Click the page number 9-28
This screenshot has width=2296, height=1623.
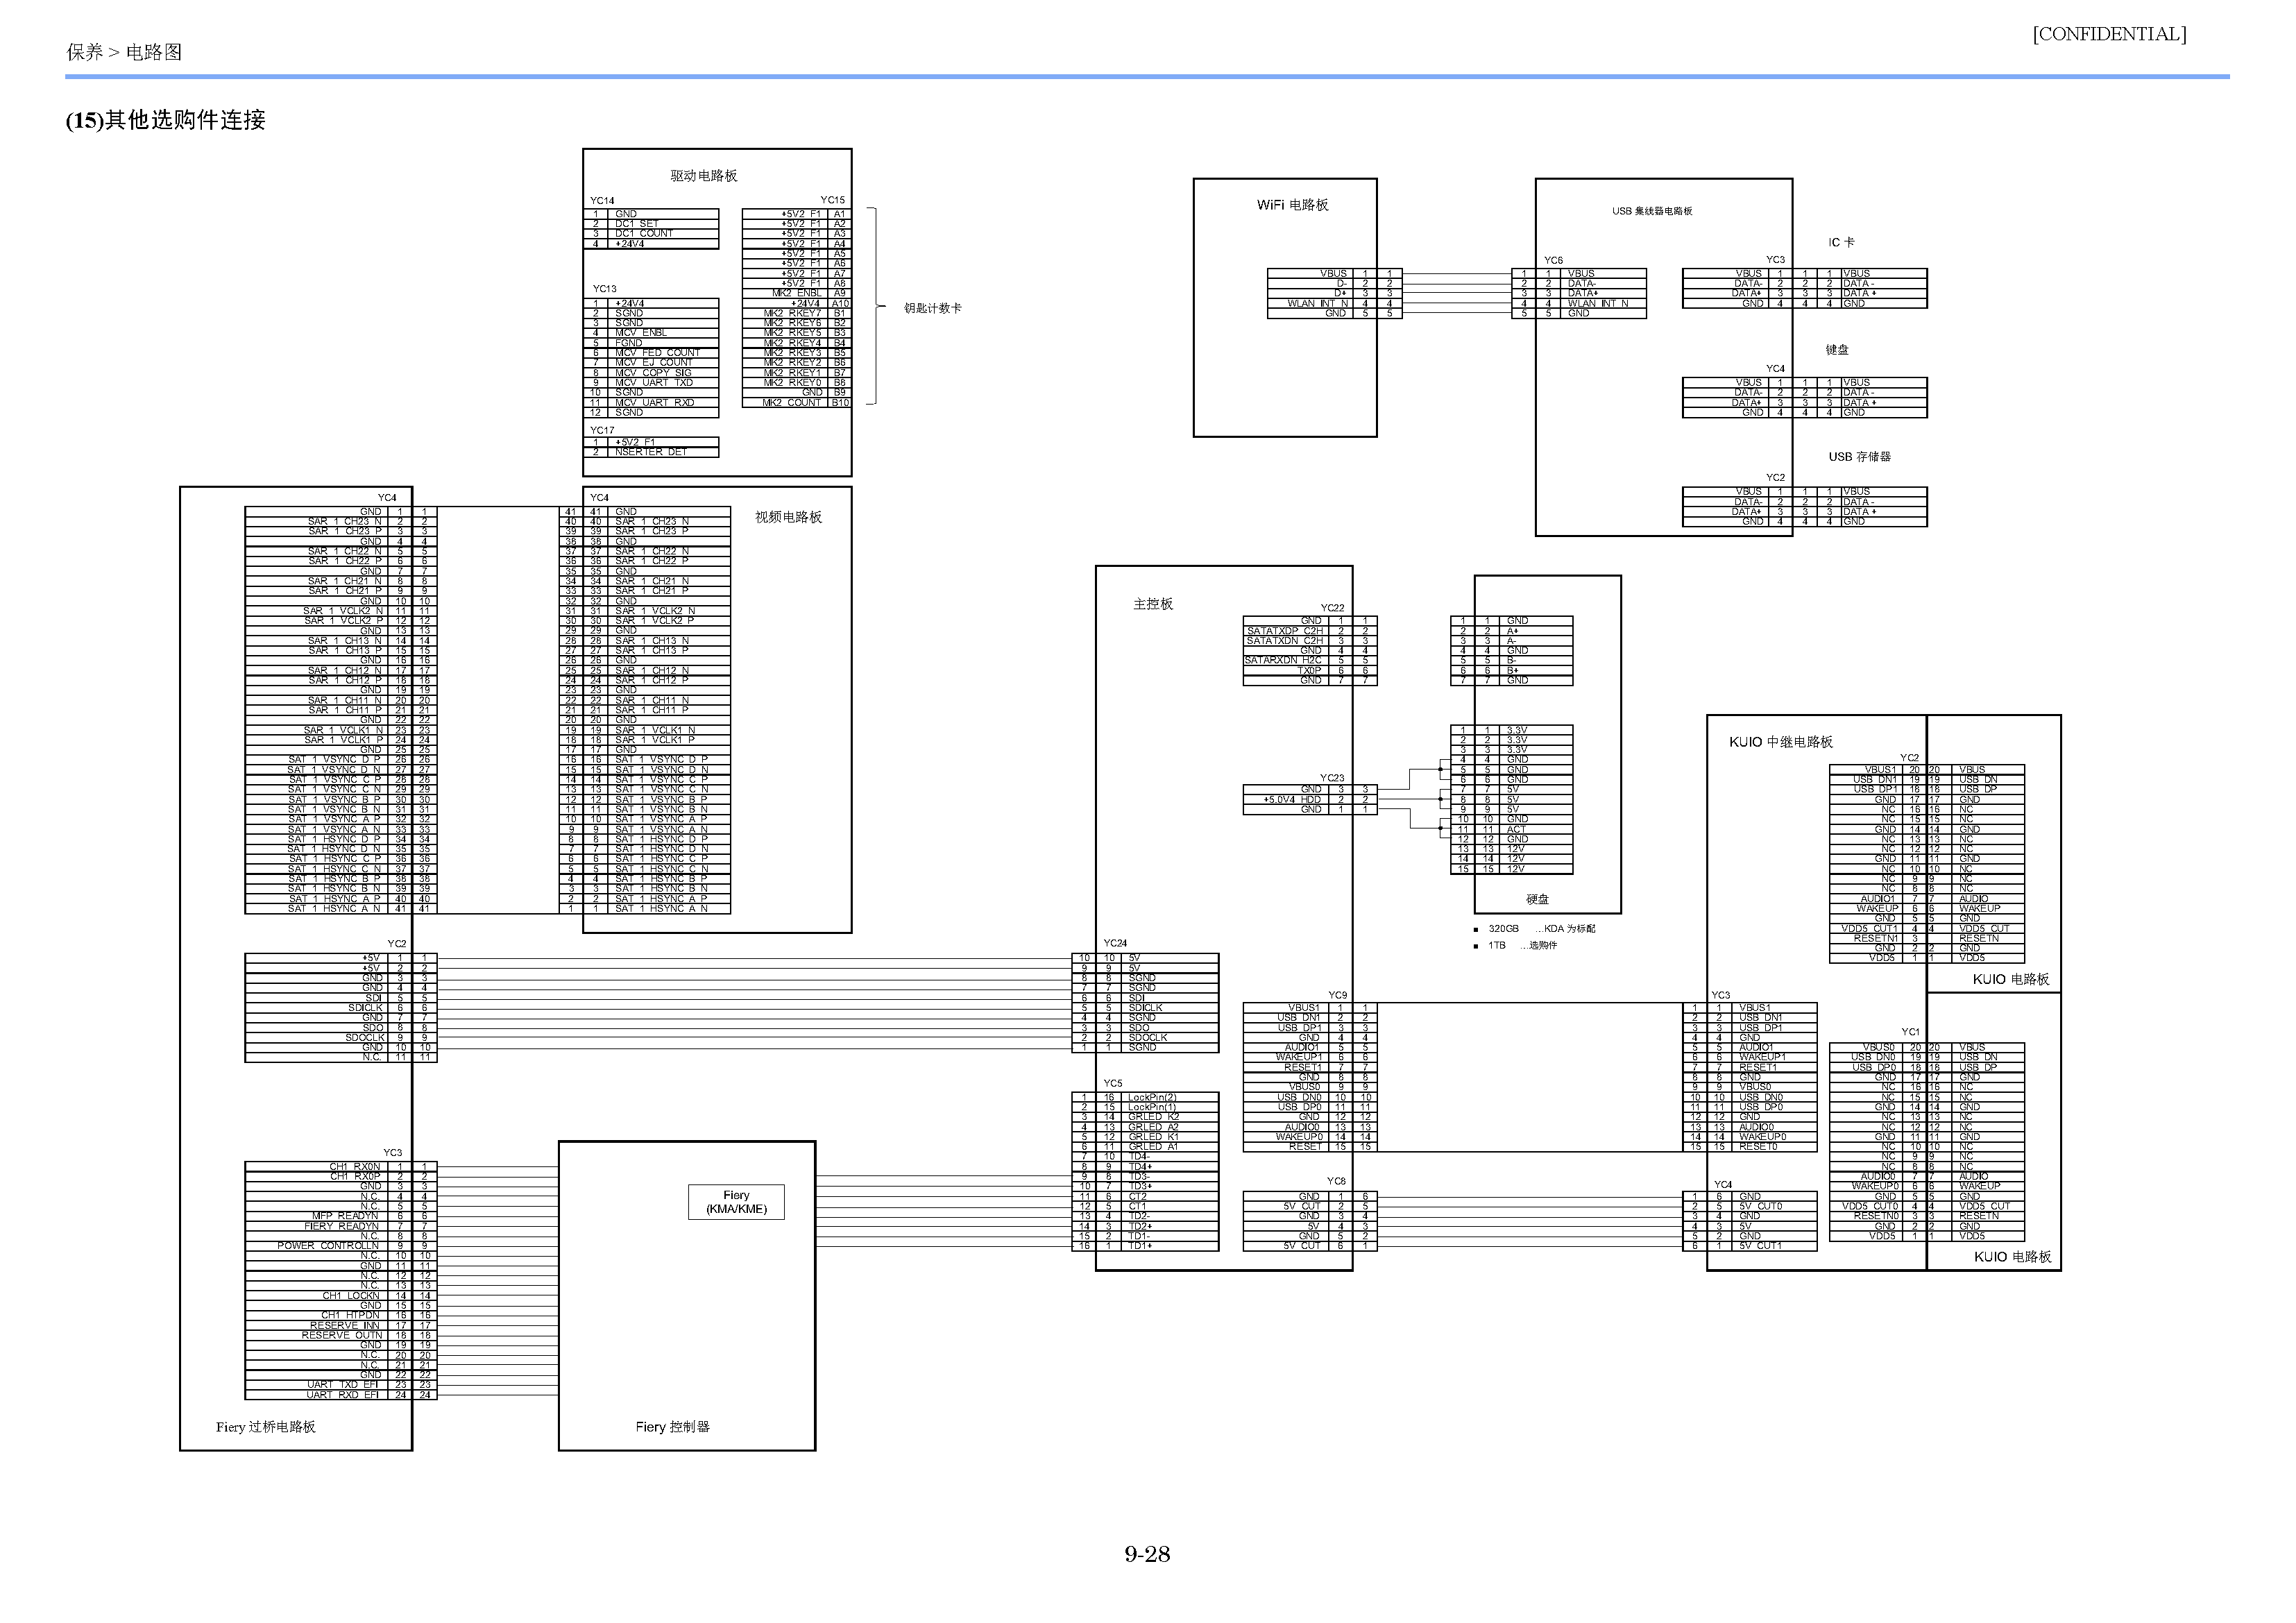(1147, 1554)
